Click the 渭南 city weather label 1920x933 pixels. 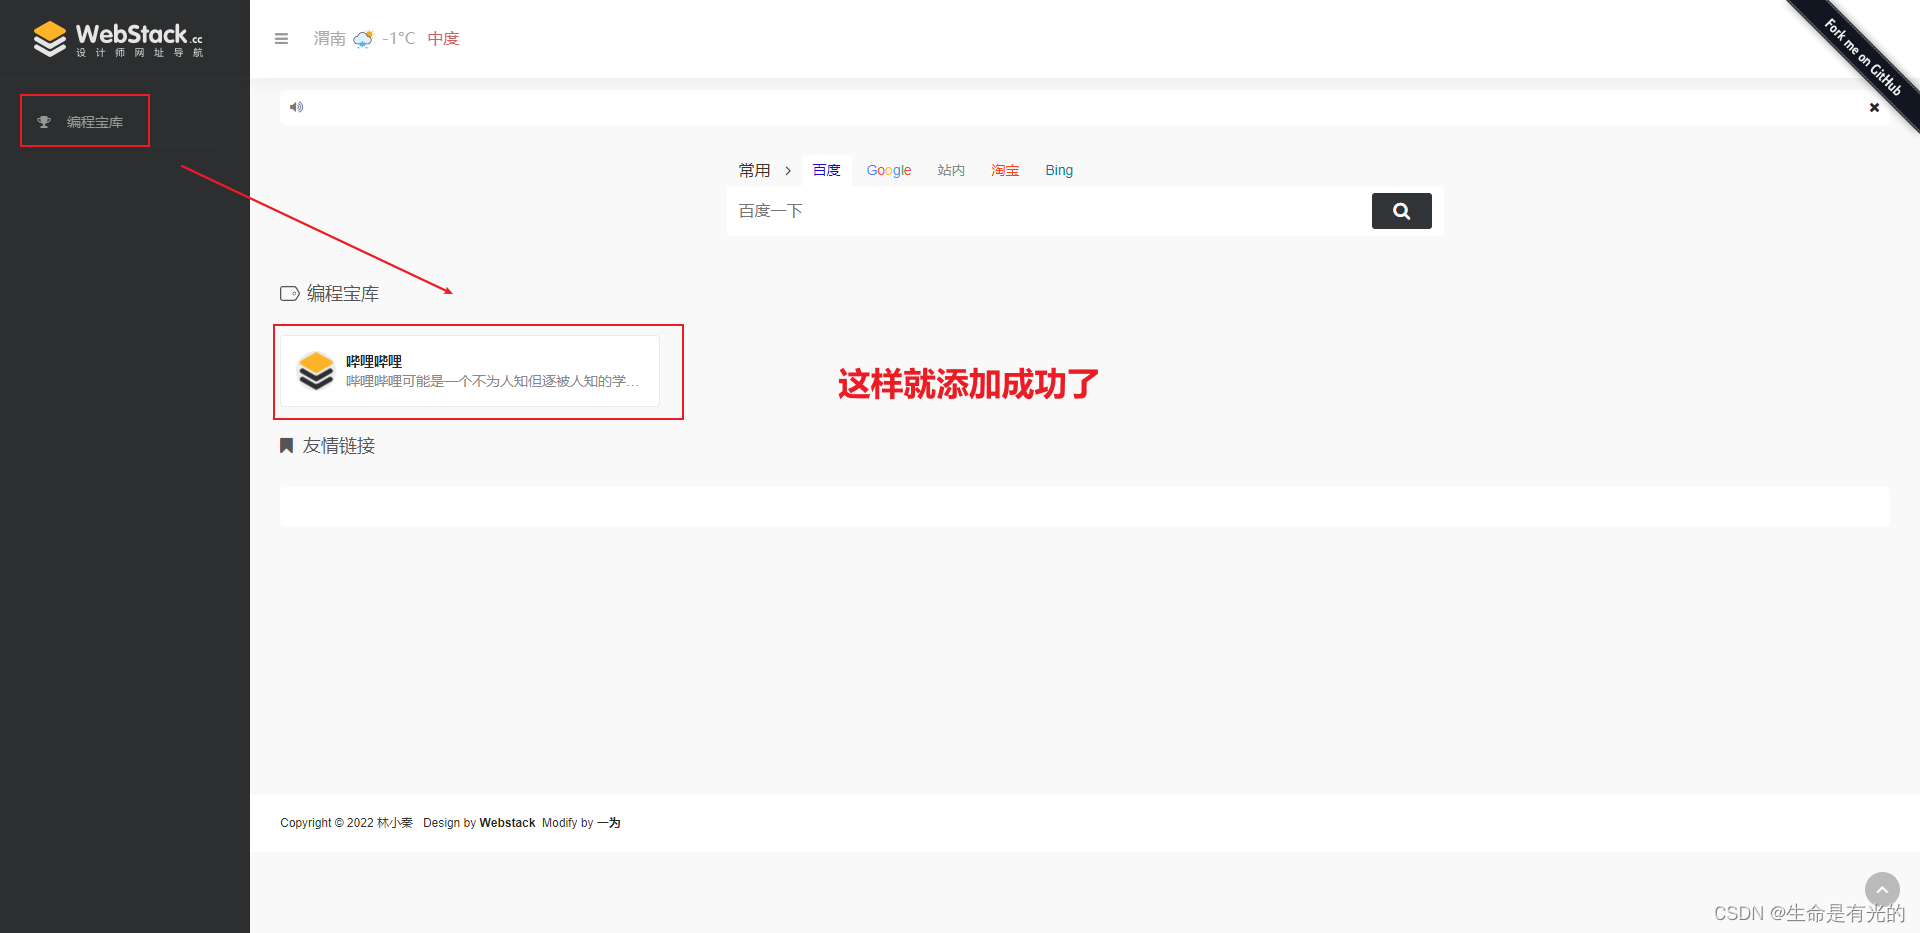click(329, 39)
